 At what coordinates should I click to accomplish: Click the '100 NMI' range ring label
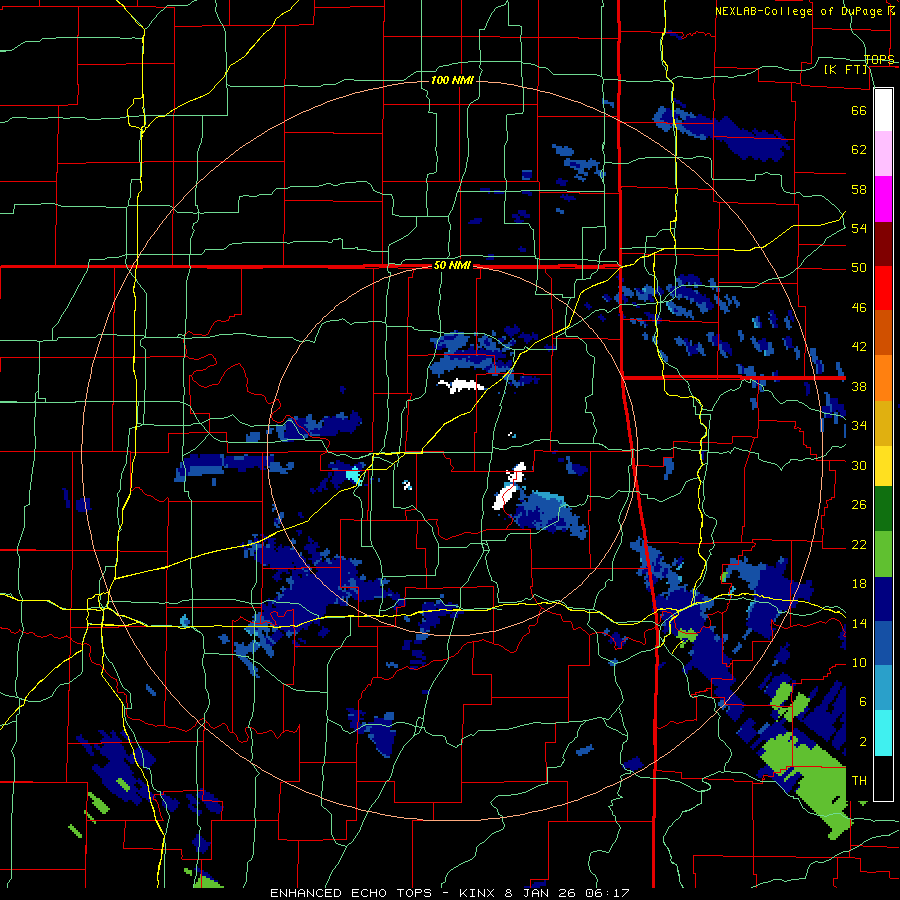coord(452,80)
